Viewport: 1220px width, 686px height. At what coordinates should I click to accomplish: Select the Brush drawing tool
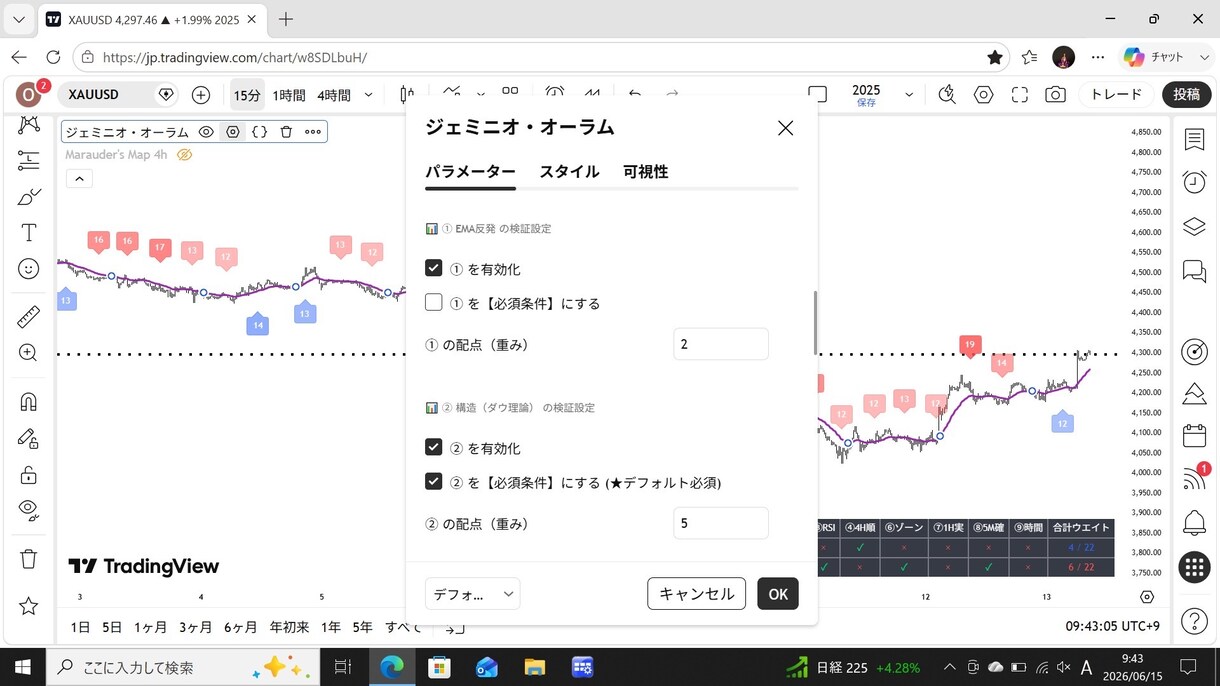pyautogui.click(x=28, y=197)
